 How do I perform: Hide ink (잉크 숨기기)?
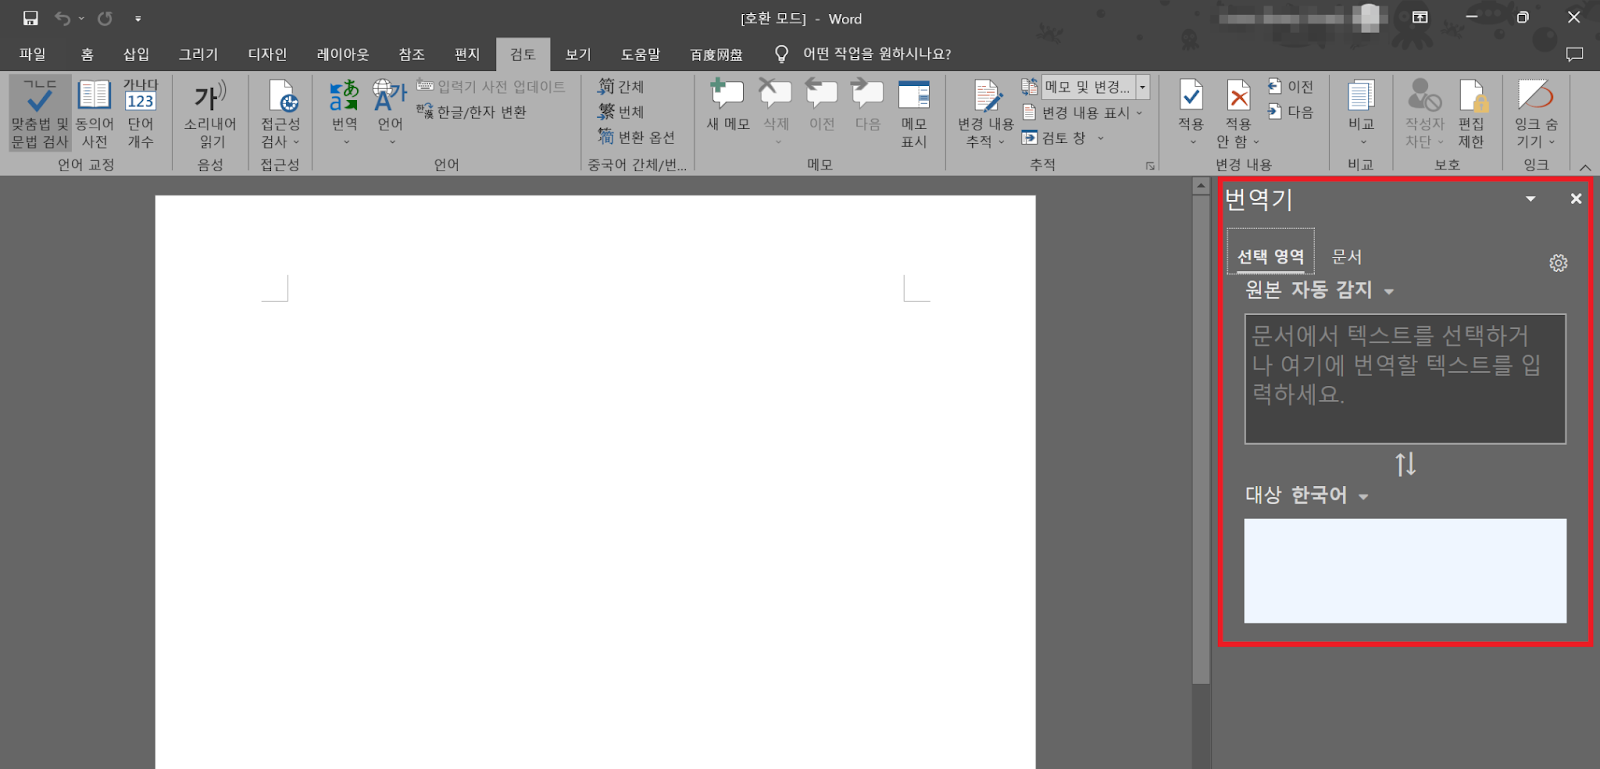[1535, 113]
